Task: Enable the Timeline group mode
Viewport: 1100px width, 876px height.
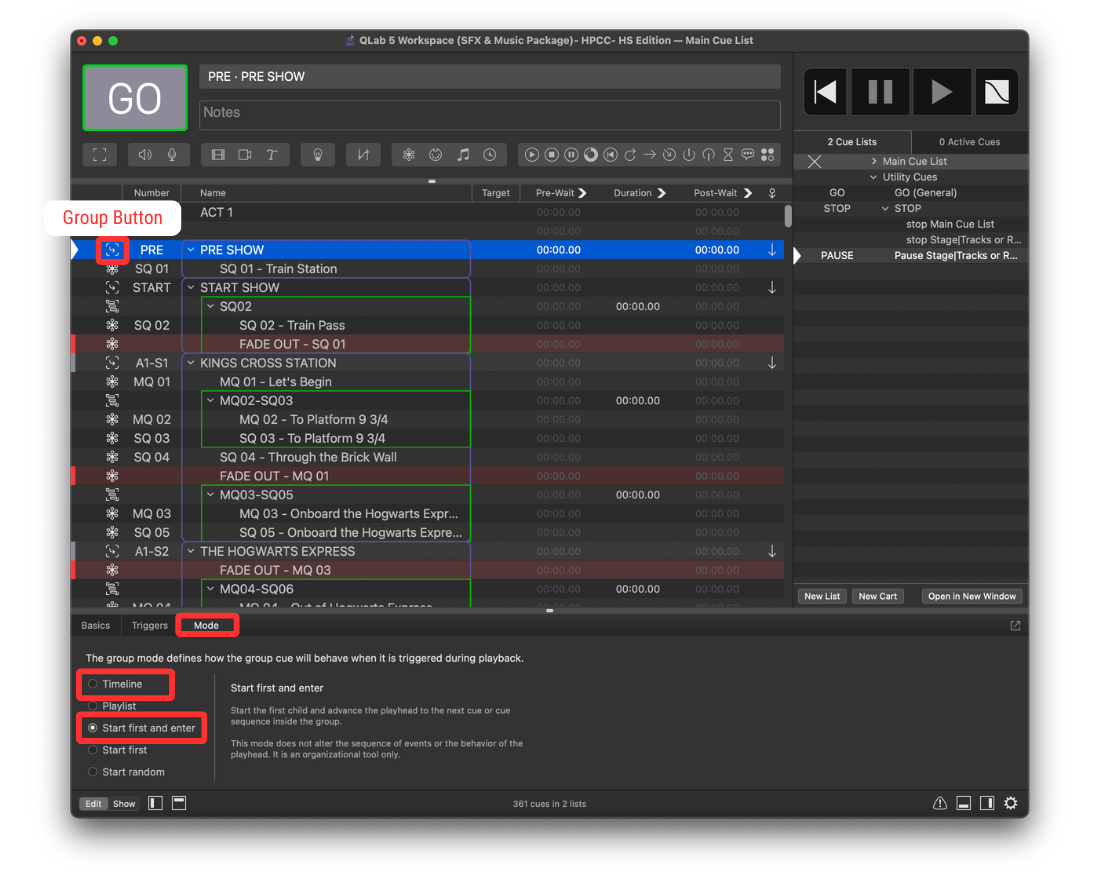Action: 94,684
